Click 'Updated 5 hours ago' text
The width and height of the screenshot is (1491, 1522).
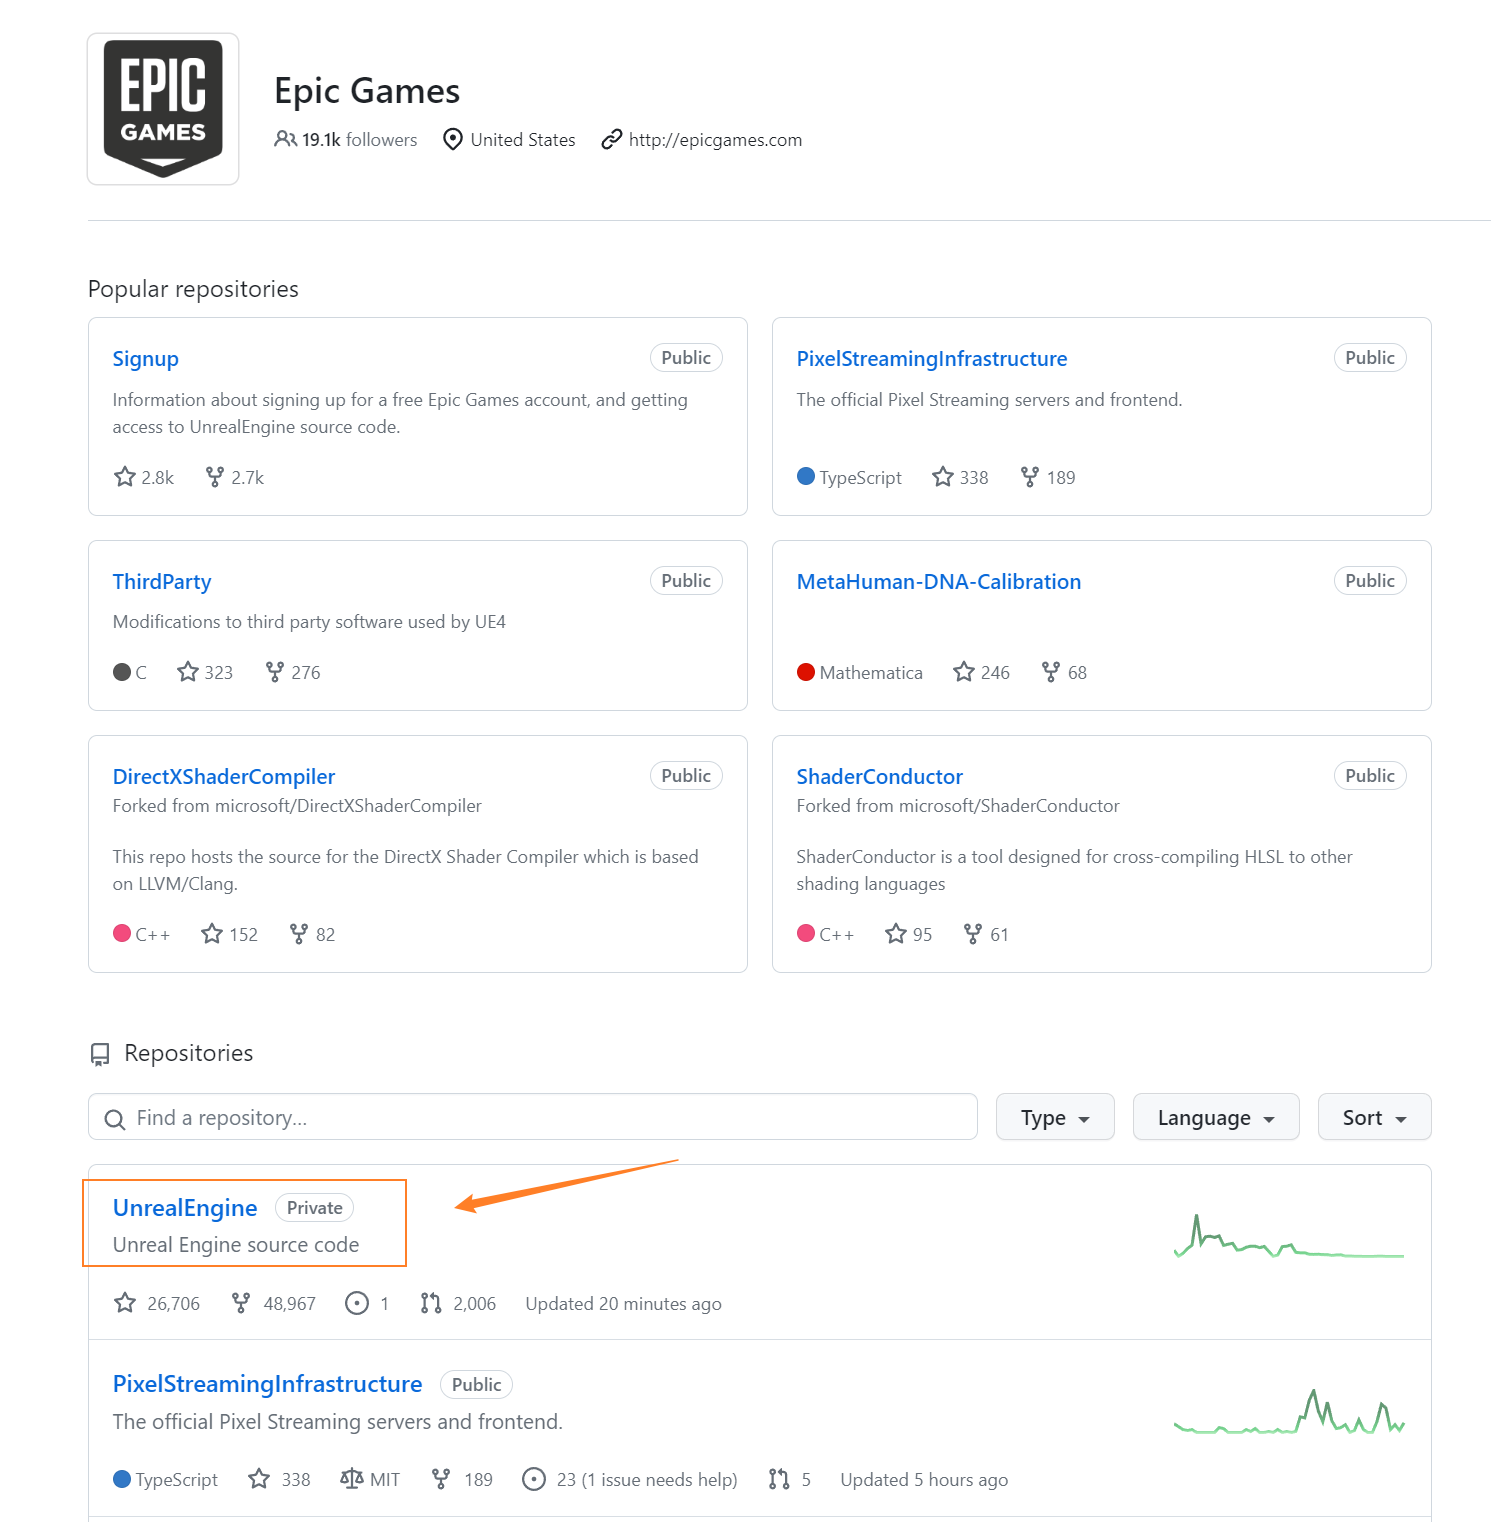[924, 1480]
